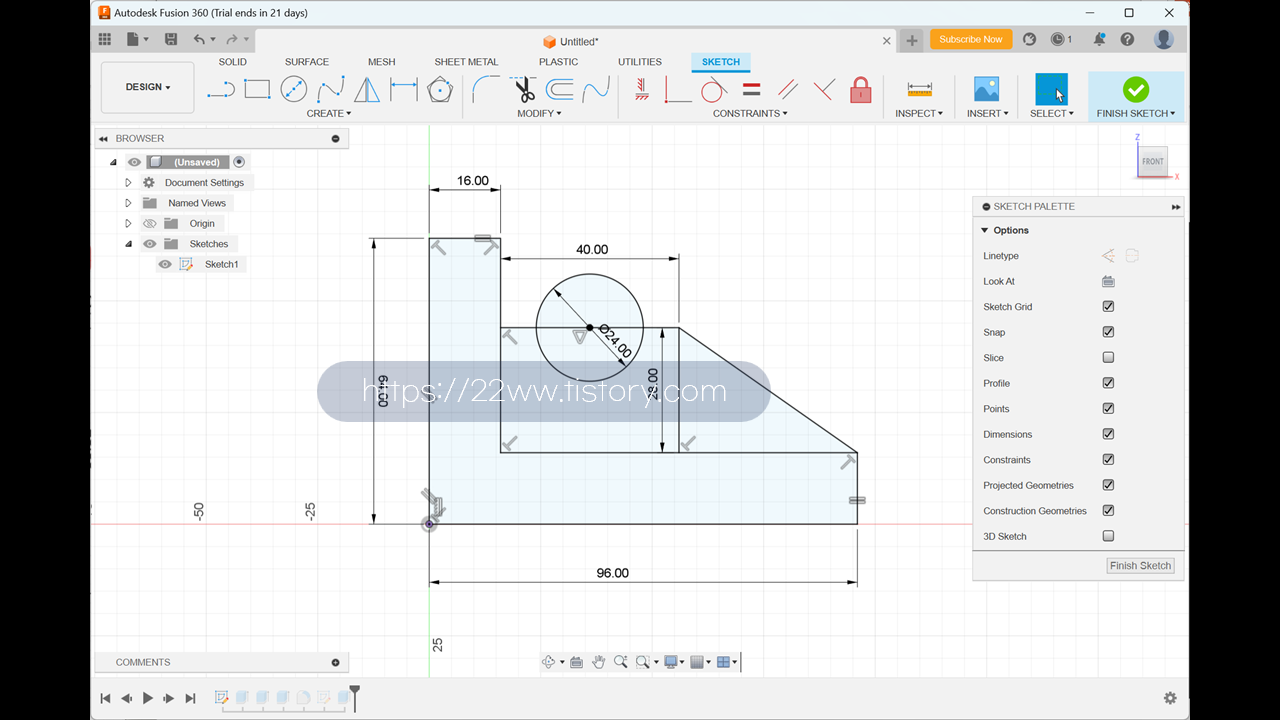Screen dimensions: 1280x720
Task: Expand the Named Views node
Action: click(128, 203)
